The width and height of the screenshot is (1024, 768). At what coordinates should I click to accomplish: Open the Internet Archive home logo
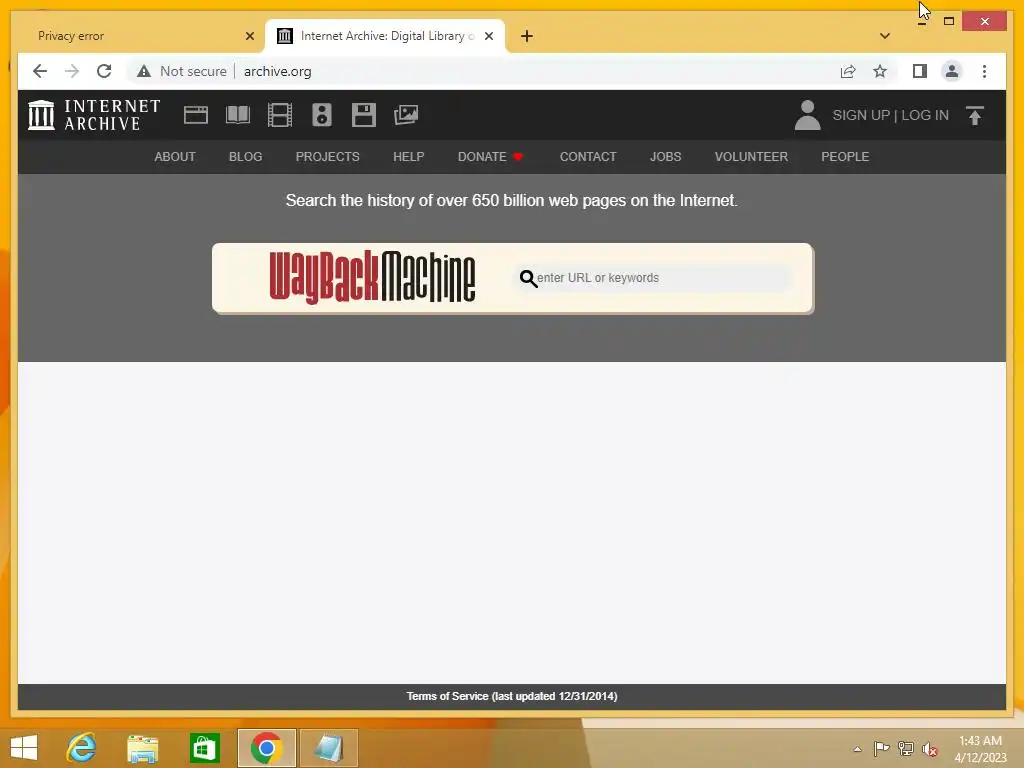[93, 115]
